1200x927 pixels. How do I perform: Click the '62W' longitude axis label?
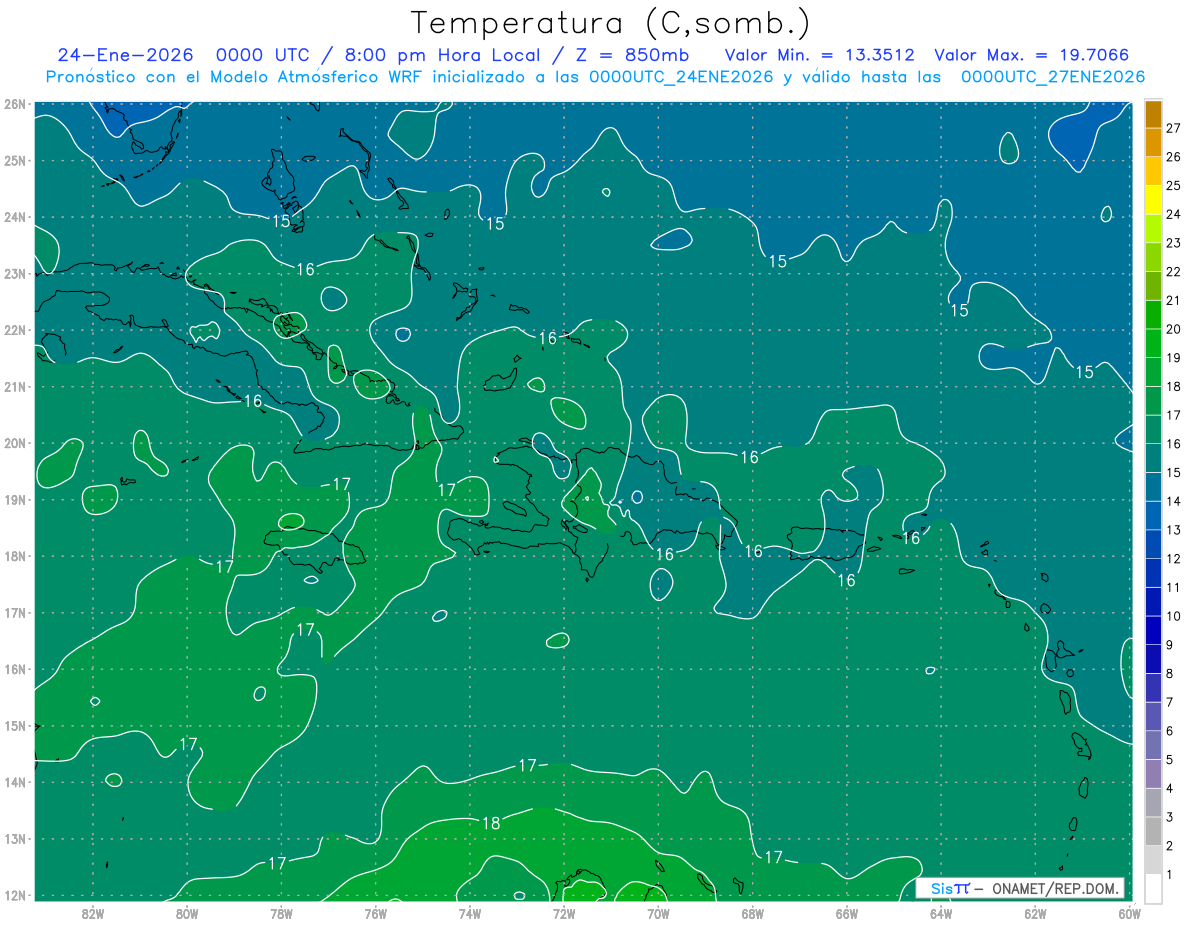click(1035, 913)
